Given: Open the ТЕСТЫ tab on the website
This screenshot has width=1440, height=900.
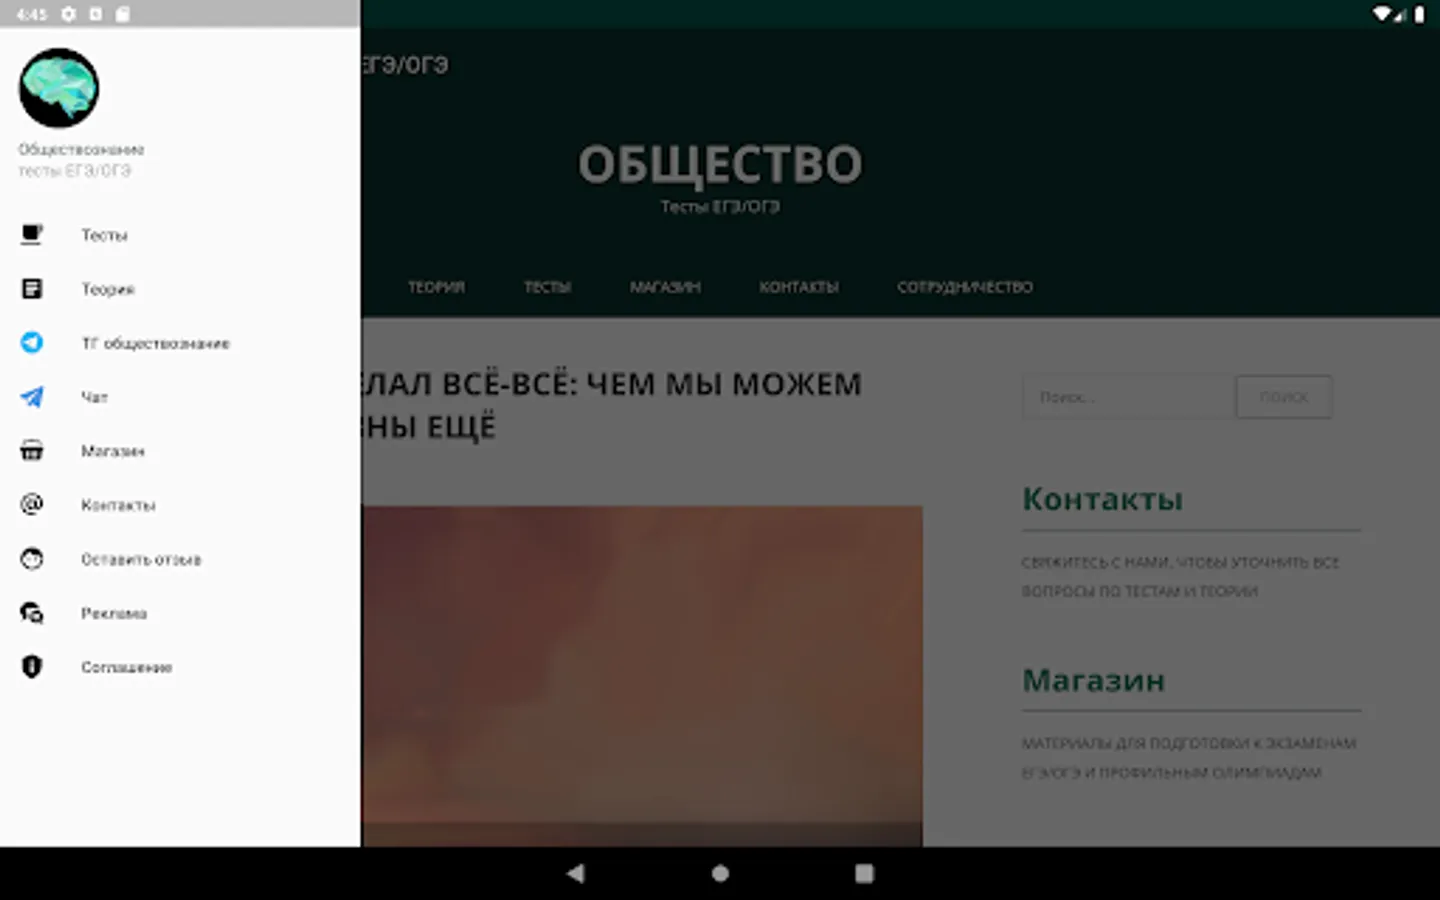Looking at the screenshot, I should (547, 287).
